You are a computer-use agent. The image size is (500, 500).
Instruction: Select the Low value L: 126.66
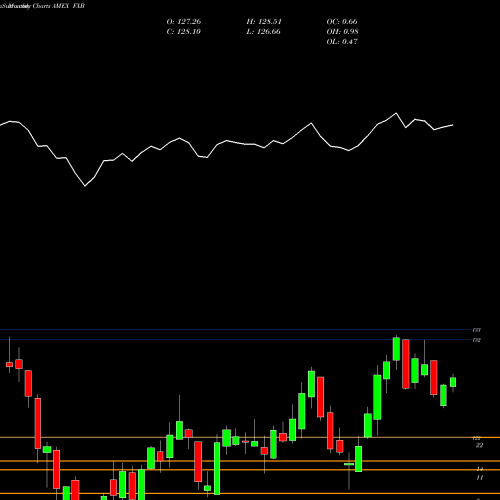tap(263, 32)
